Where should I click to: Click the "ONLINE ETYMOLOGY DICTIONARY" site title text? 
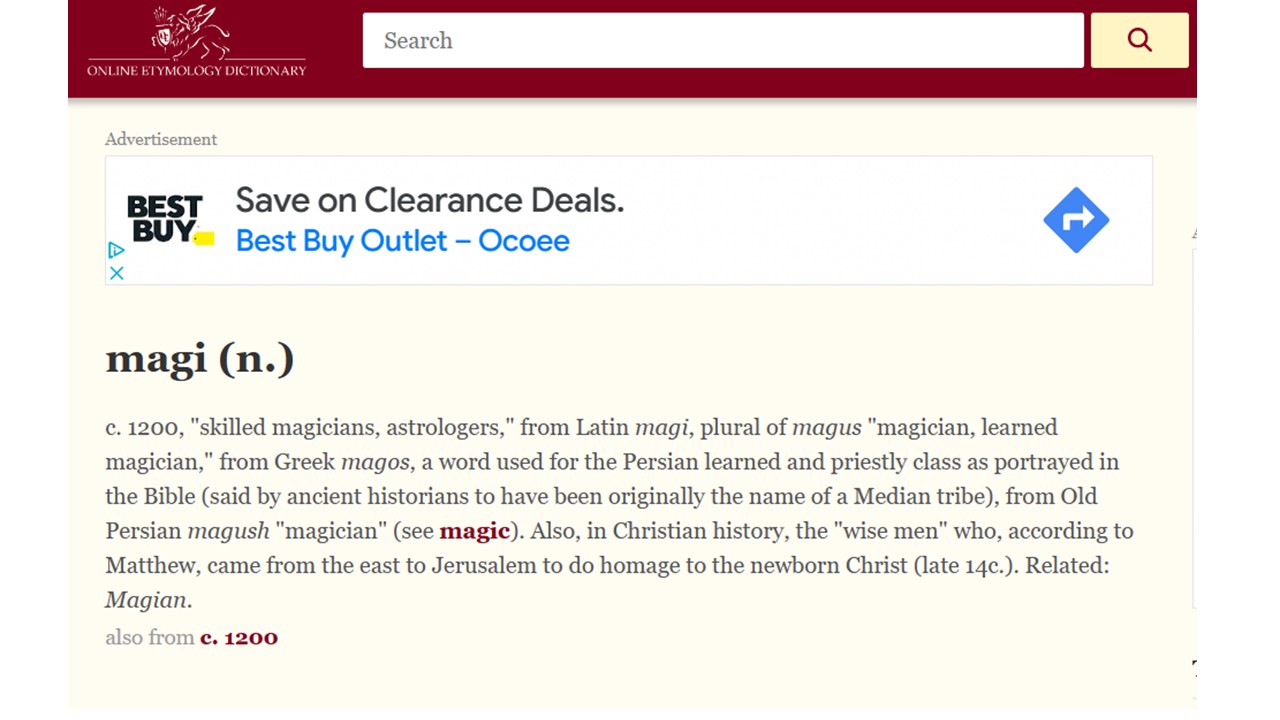(196, 71)
